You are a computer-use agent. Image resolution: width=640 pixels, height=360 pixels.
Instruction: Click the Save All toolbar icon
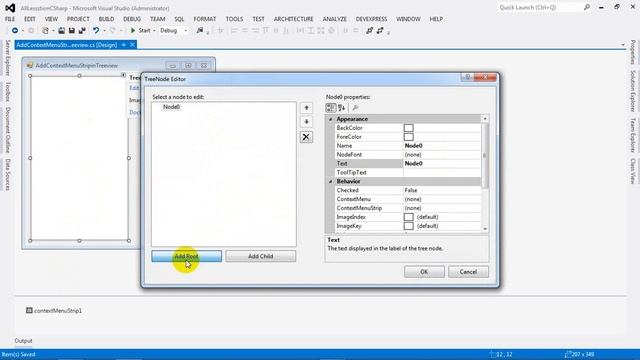(82, 31)
